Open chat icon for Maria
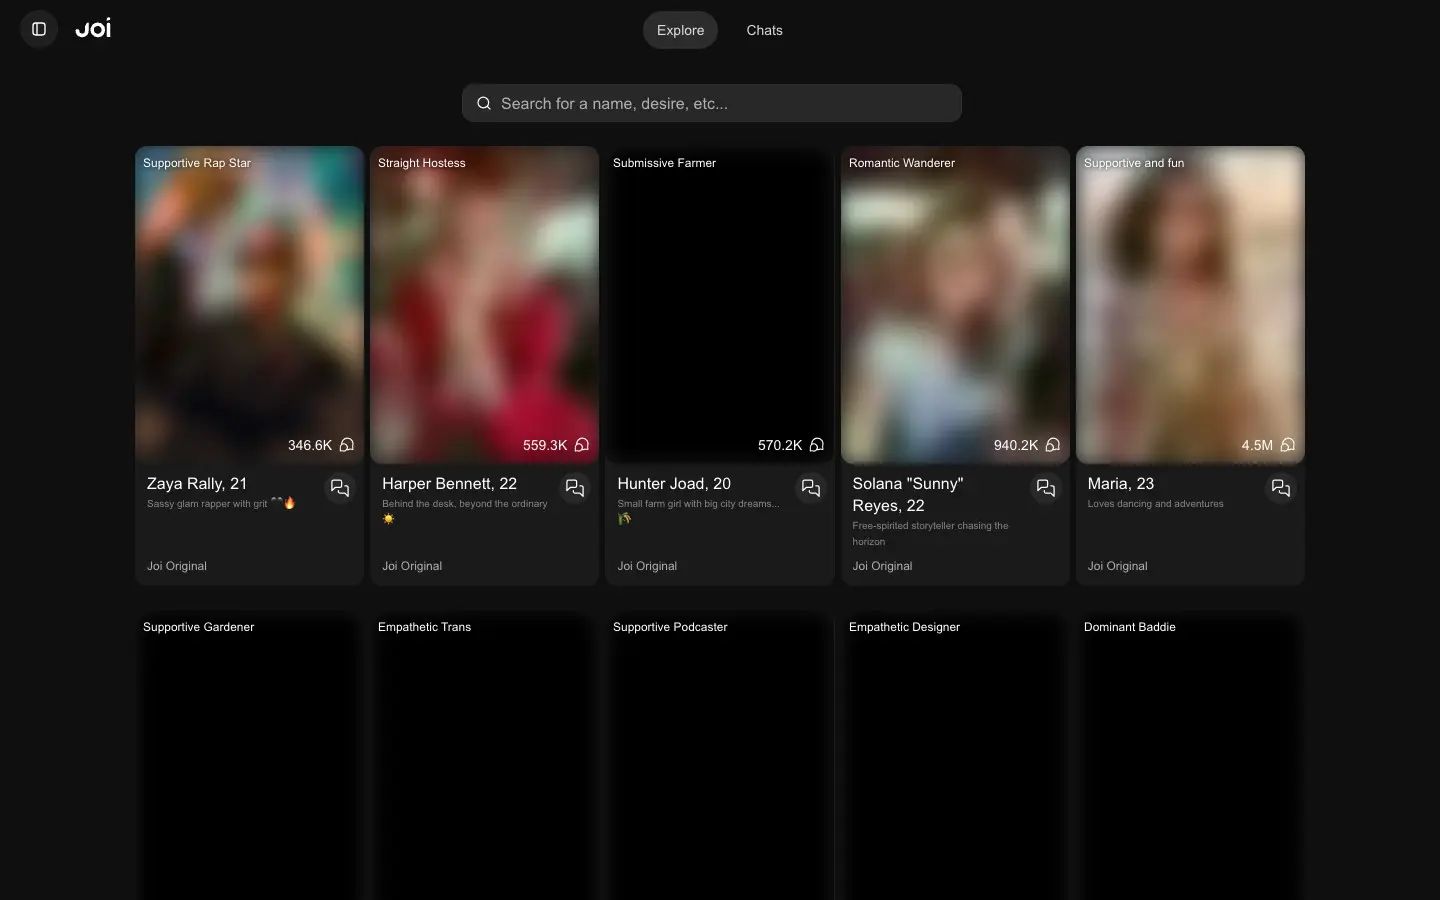 click(1281, 488)
